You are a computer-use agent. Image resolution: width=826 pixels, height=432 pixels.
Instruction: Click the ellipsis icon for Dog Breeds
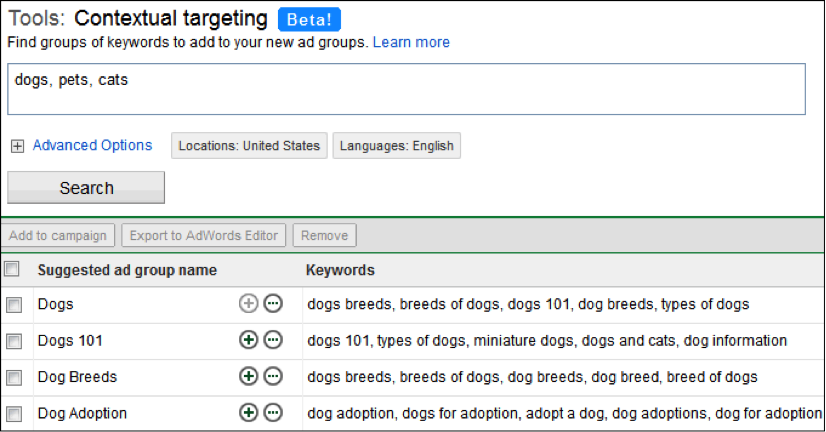click(x=273, y=376)
